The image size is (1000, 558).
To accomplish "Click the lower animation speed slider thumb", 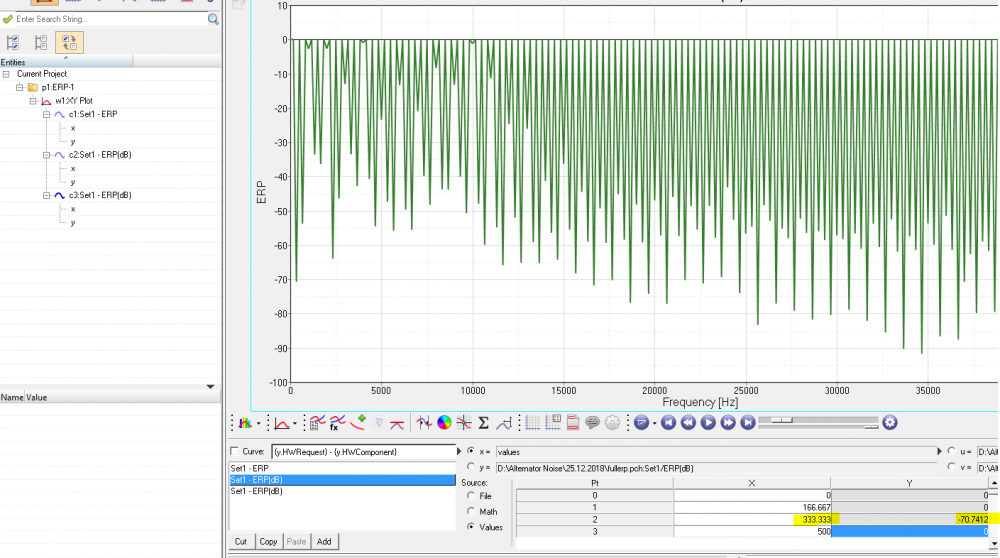I will (x=871, y=427).
